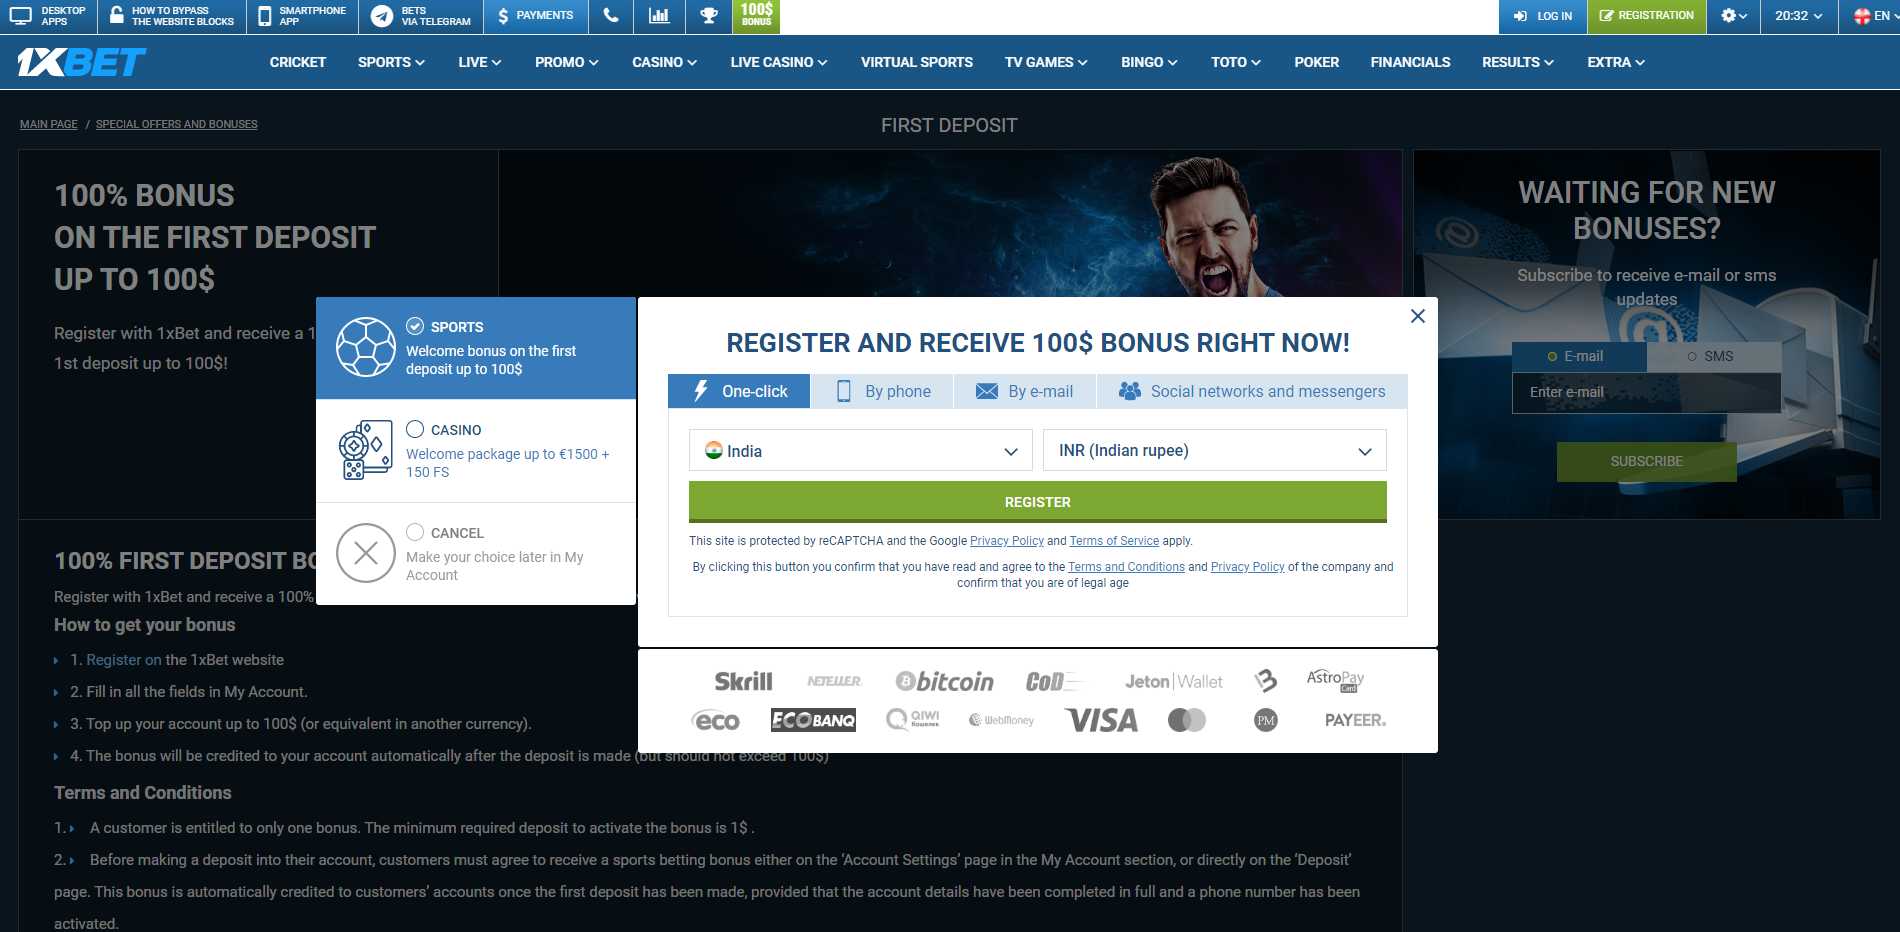Choose SMS subscription option
This screenshot has width=1900, height=932.
click(1713, 357)
